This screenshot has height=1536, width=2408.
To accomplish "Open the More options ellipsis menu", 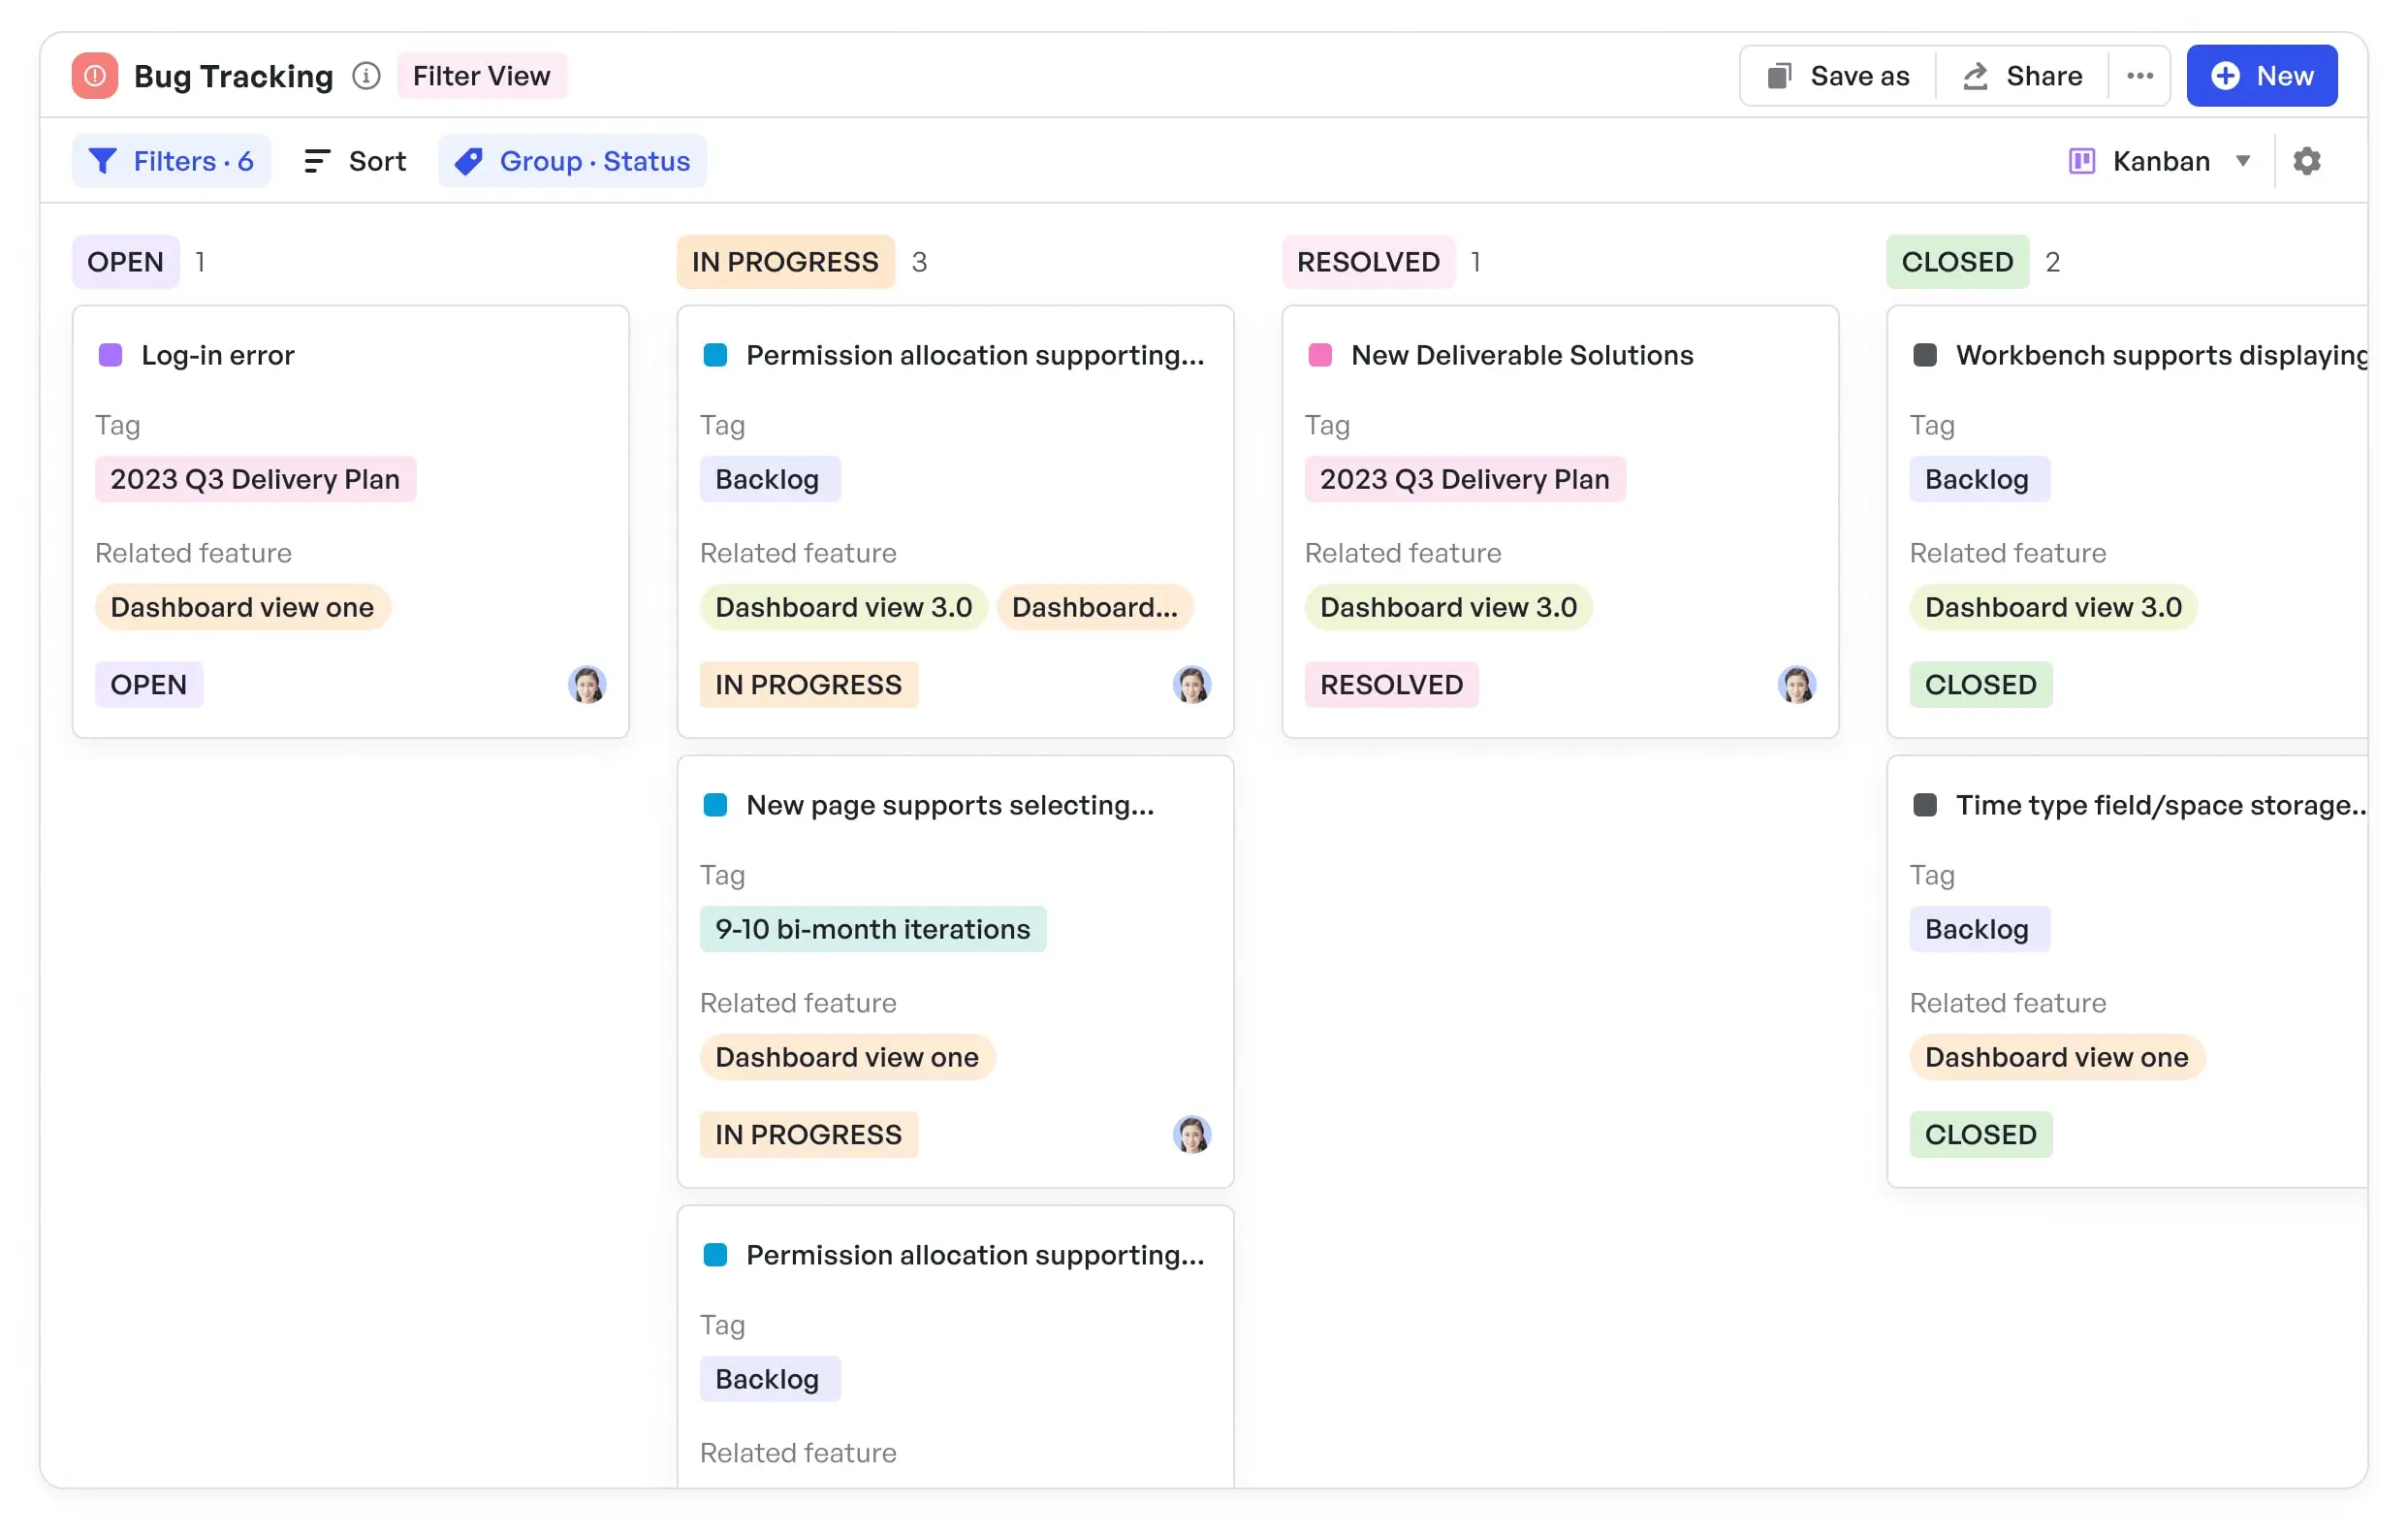I will coord(2138,74).
